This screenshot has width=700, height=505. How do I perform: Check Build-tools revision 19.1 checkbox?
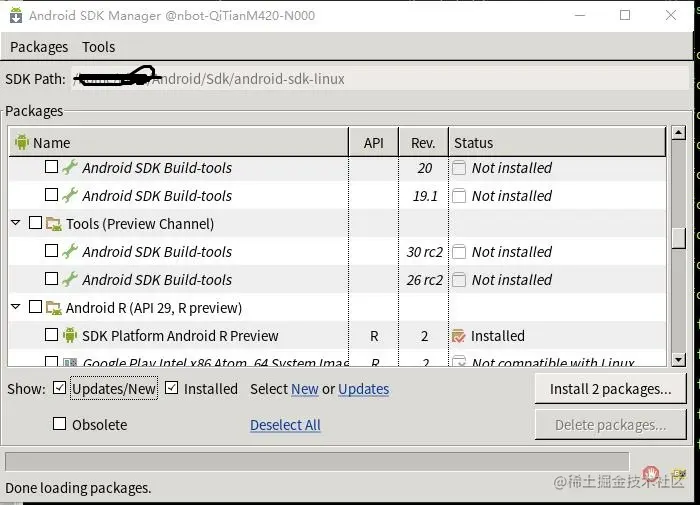coord(51,195)
